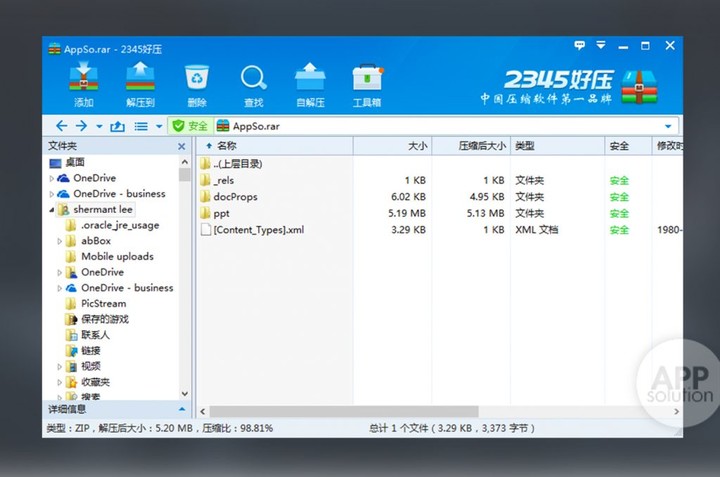This screenshot has width=720, height=477.
Task: Expand top OneDrive - business node
Action: click(x=51, y=194)
